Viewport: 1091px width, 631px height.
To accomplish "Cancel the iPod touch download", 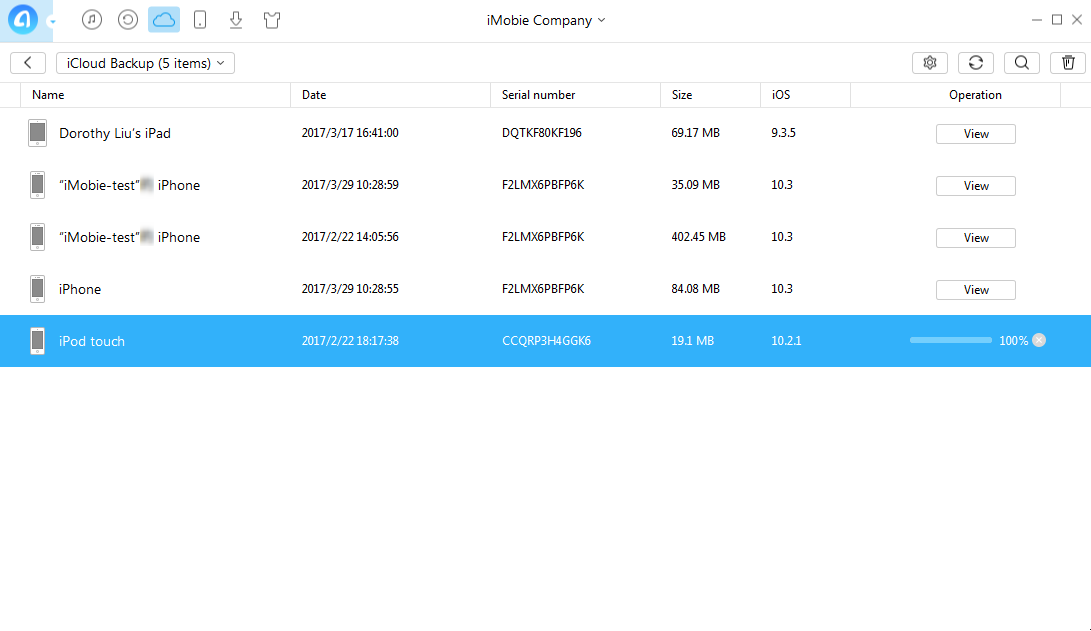I will (x=1039, y=340).
